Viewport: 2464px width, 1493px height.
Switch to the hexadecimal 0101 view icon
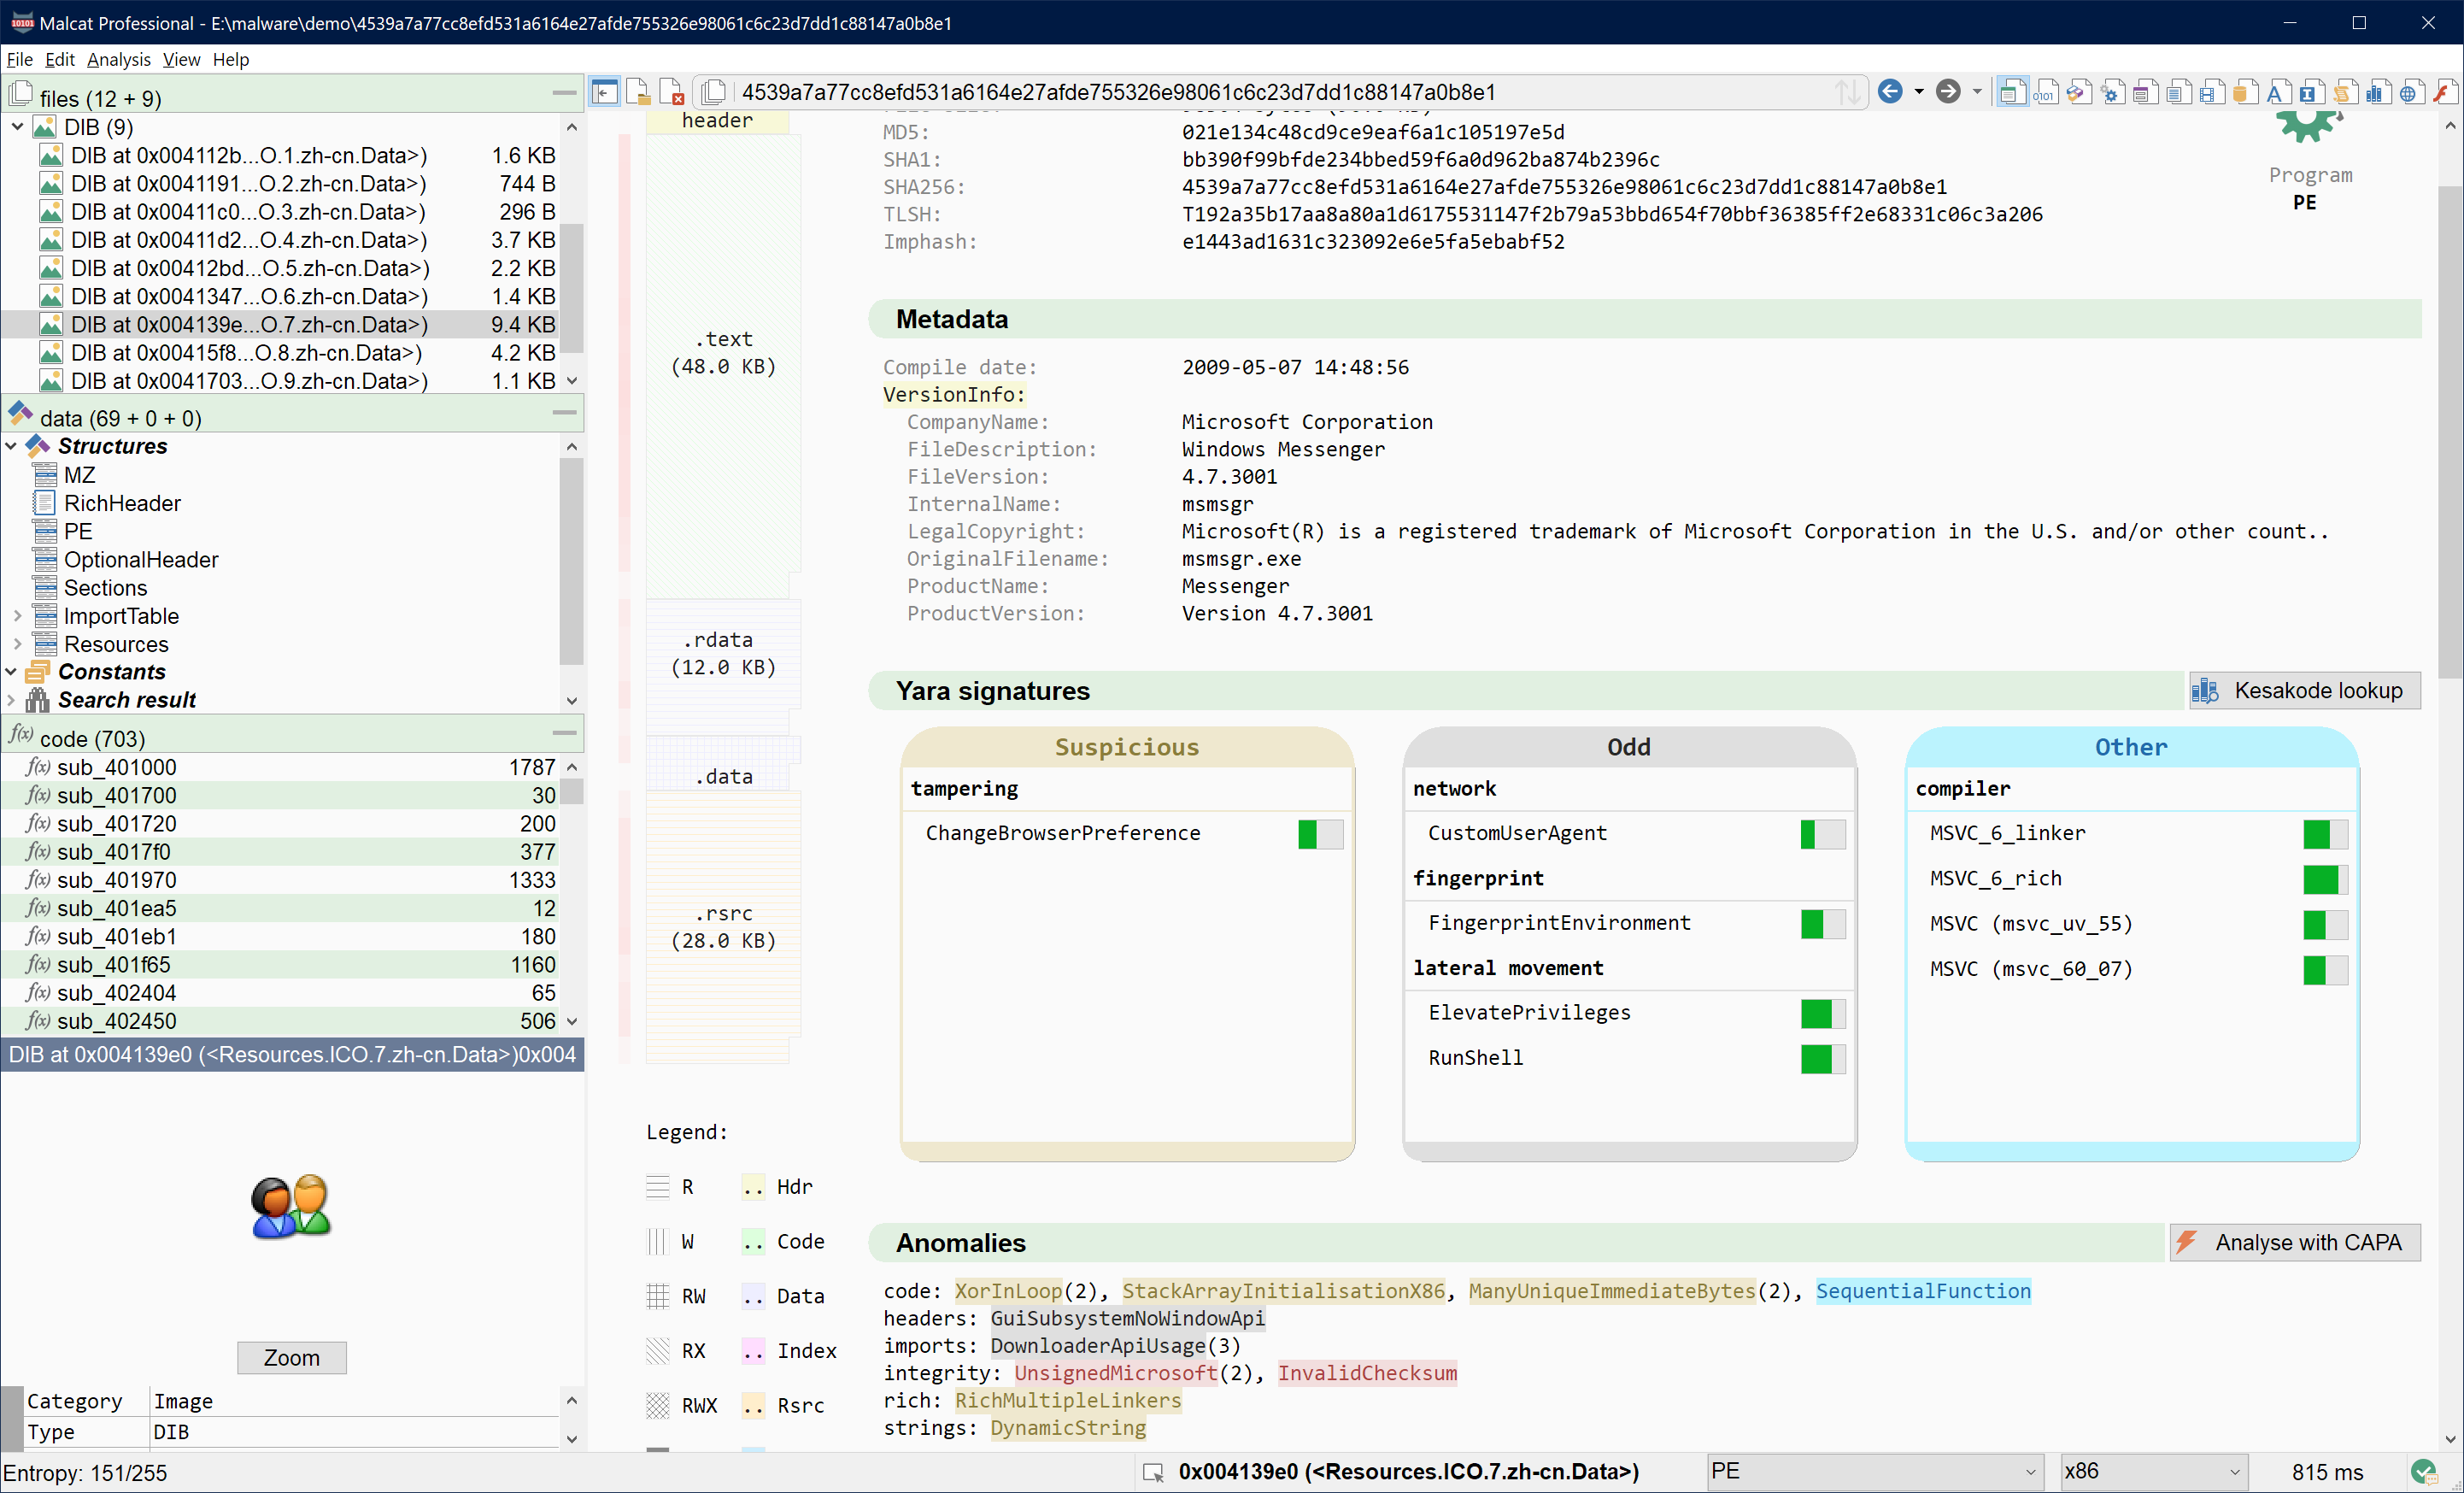2046,92
